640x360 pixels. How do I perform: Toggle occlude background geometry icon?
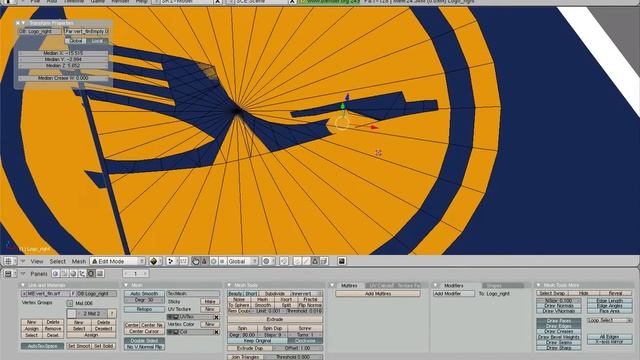(324, 261)
